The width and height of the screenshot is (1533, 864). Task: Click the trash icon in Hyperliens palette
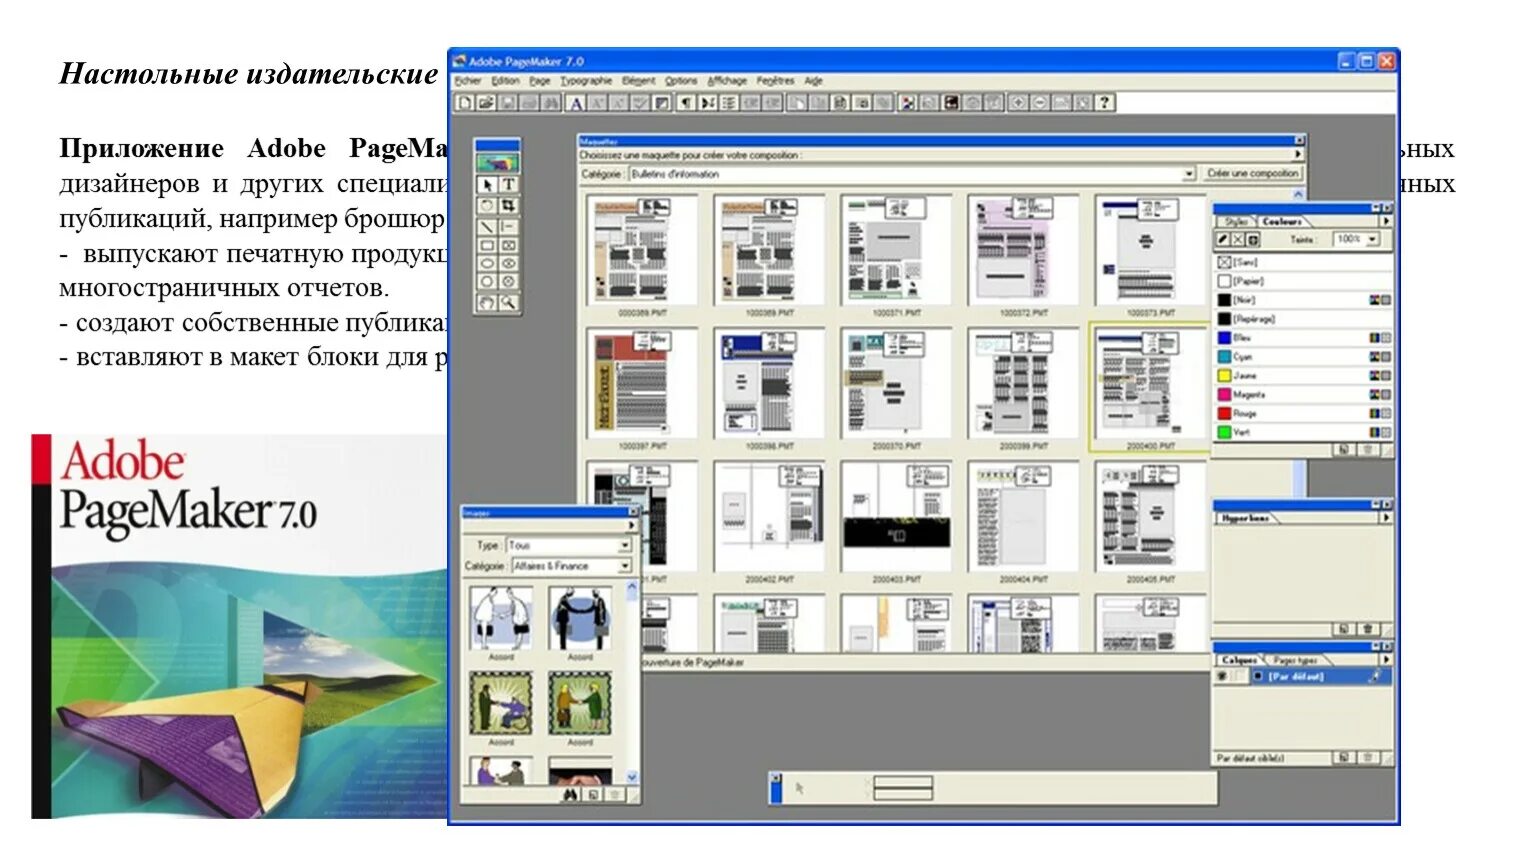pos(1368,629)
